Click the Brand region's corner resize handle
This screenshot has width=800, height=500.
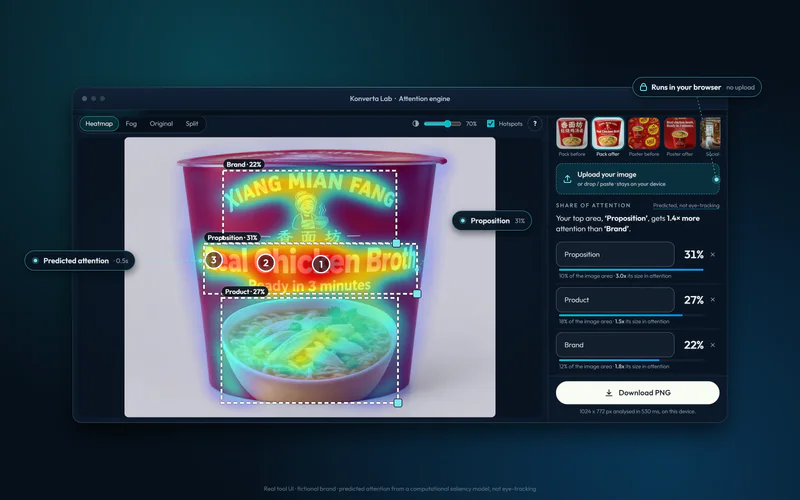tap(396, 243)
